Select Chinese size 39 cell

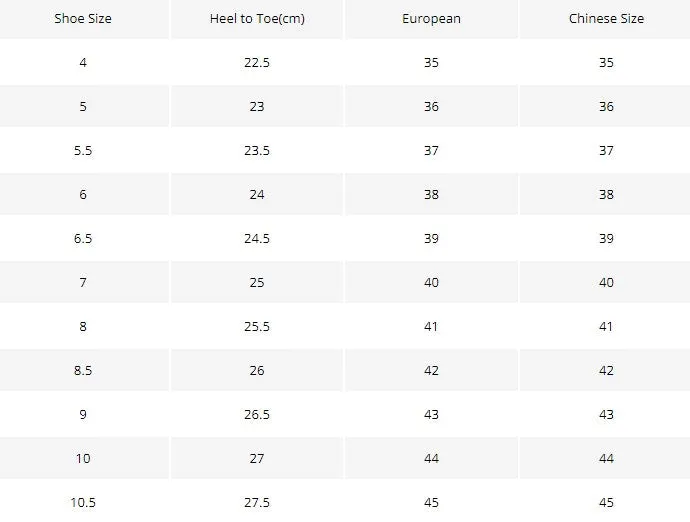606,238
